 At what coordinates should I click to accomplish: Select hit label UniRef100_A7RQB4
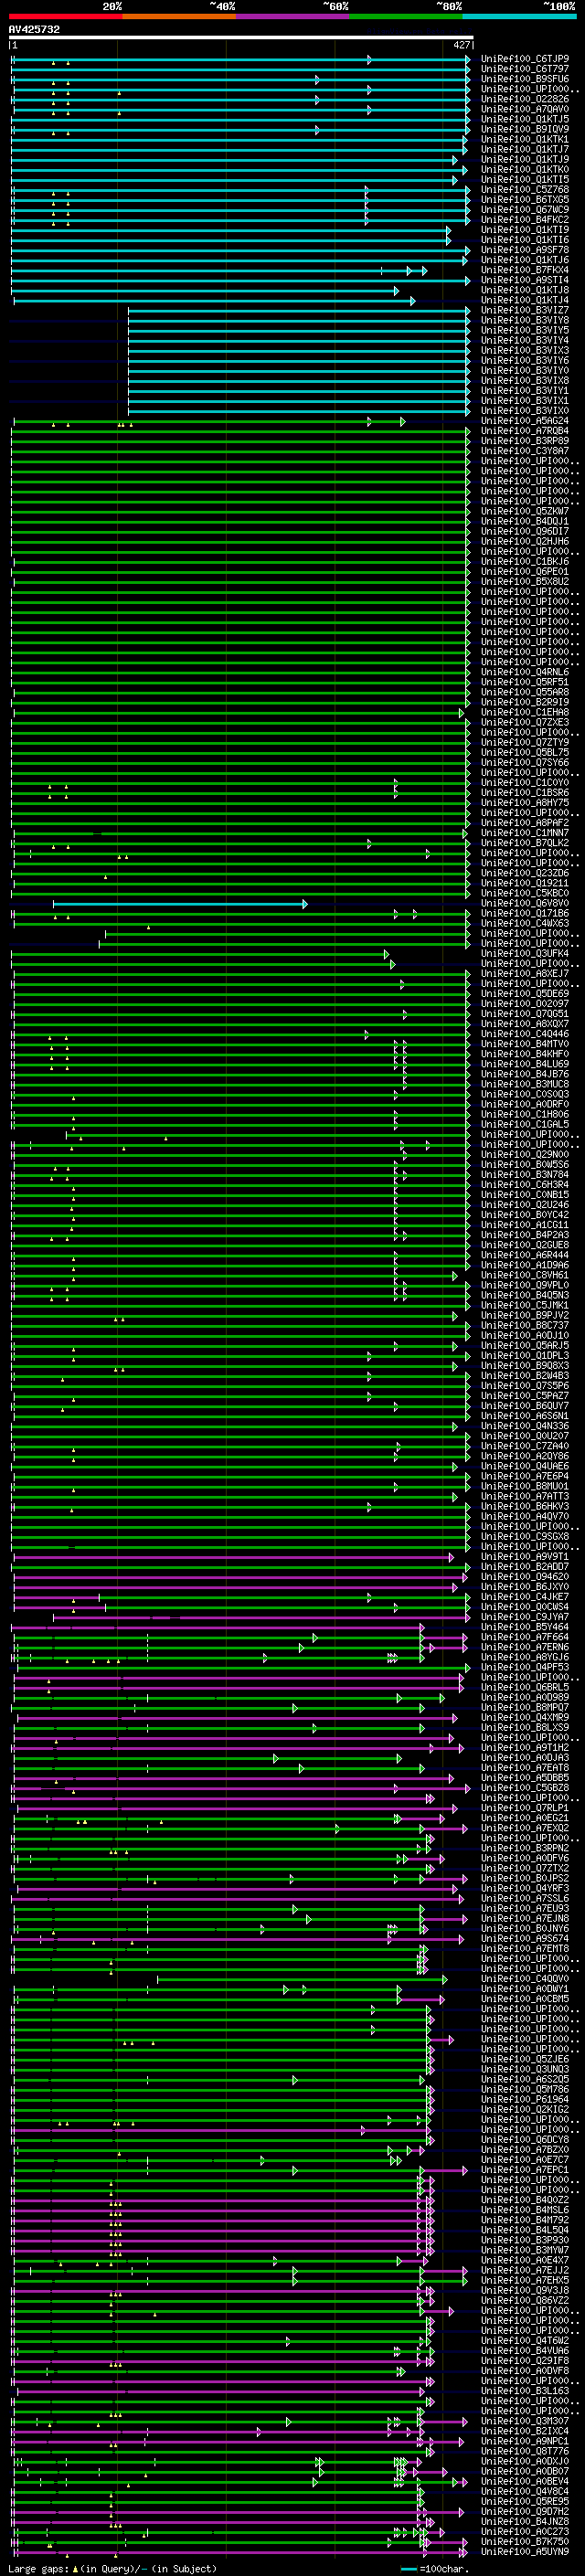(x=524, y=431)
